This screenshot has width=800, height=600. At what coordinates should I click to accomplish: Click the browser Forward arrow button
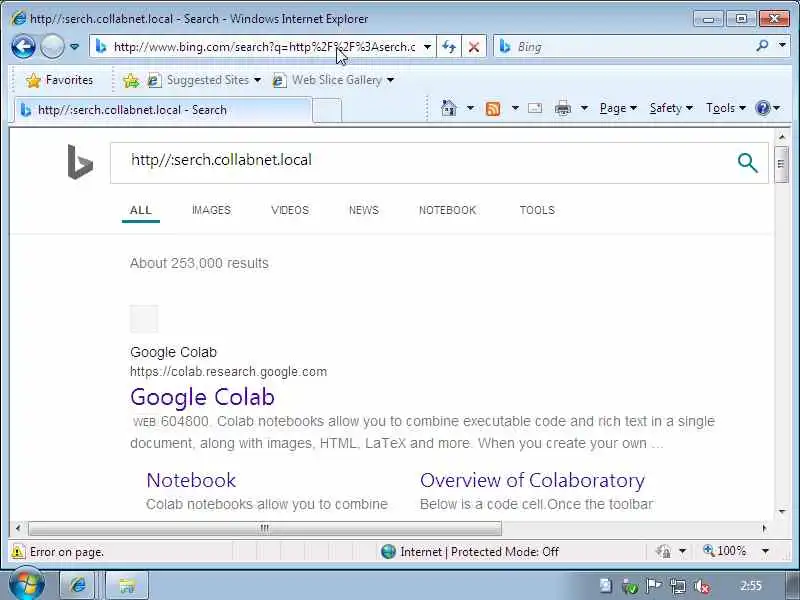[52, 47]
